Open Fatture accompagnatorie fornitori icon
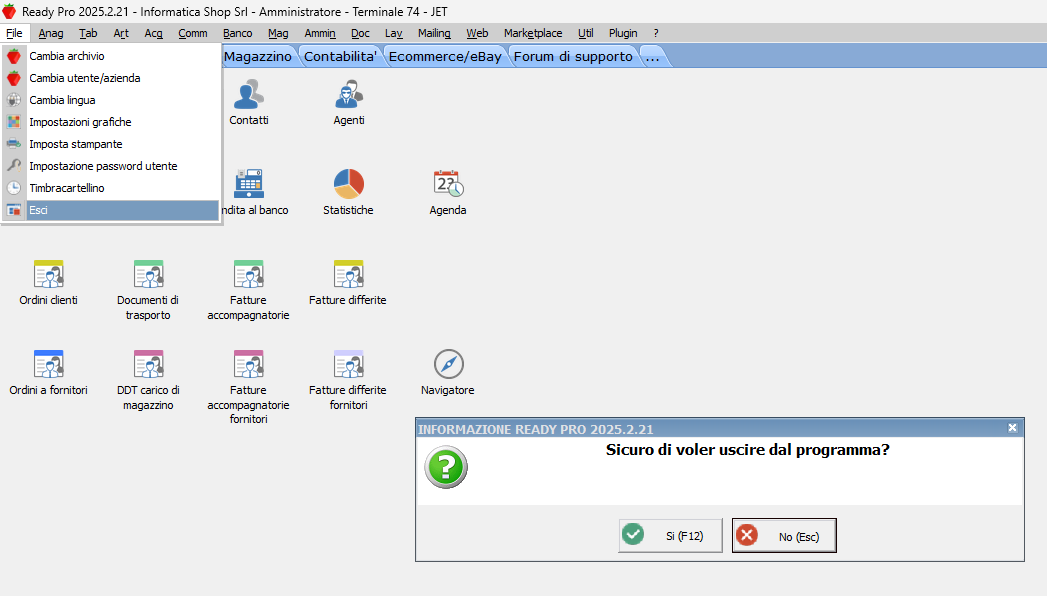 pos(248,364)
